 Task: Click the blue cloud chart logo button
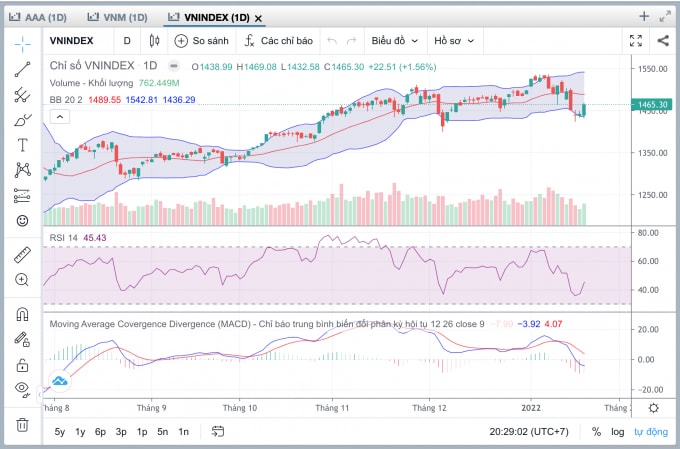tap(60, 381)
